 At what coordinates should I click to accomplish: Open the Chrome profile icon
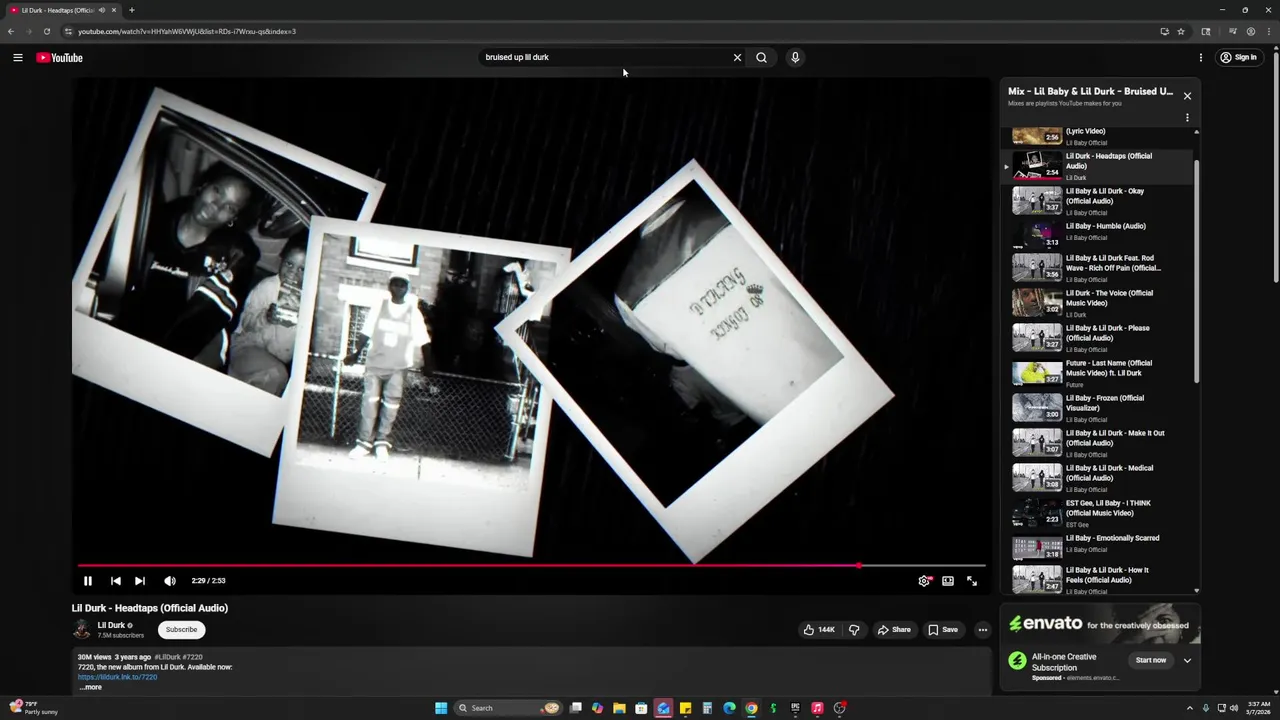[1250, 31]
